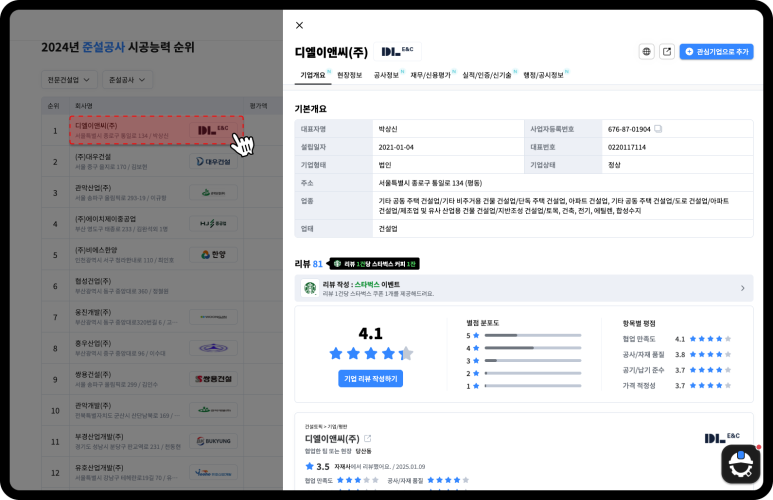Click 관심기업으로 추가 button
Image resolution: width=773 pixels, height=500 pixels.
pyautogui.click(x=716, y=51)
